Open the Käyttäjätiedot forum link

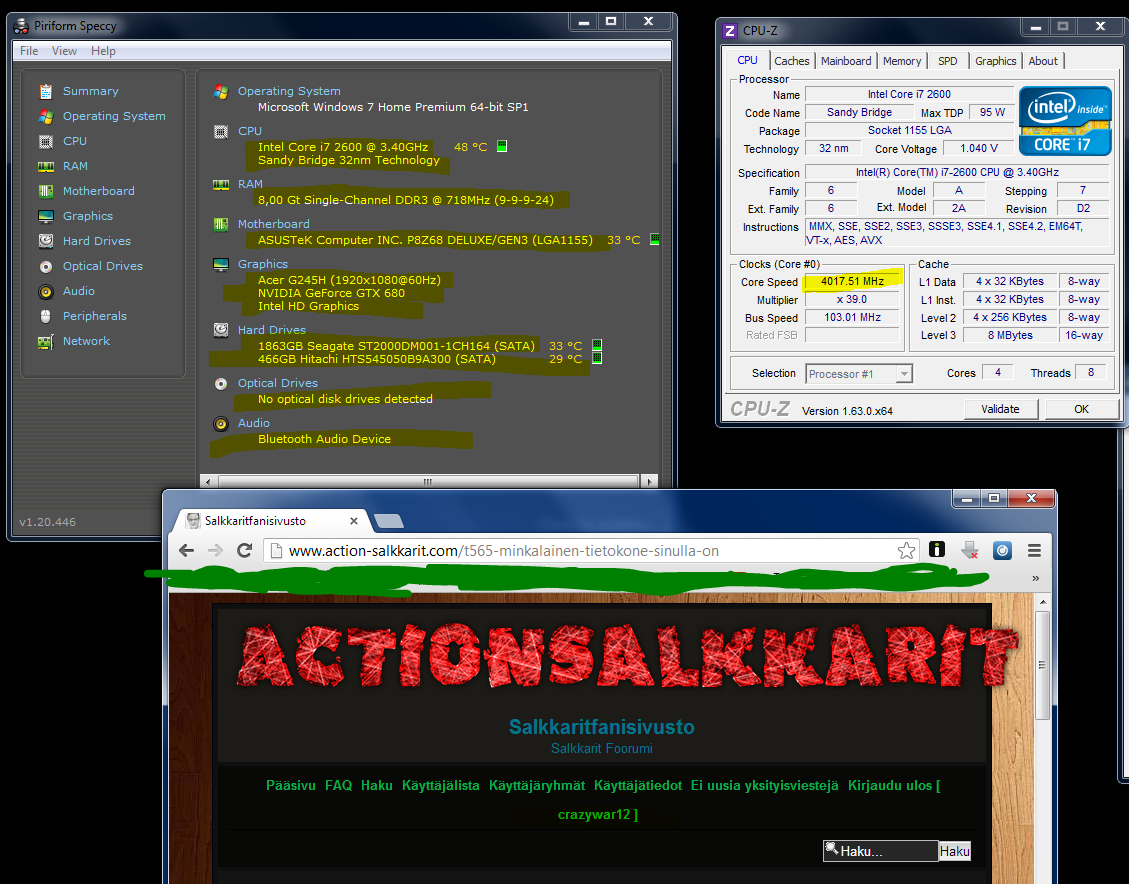[638, 785]
